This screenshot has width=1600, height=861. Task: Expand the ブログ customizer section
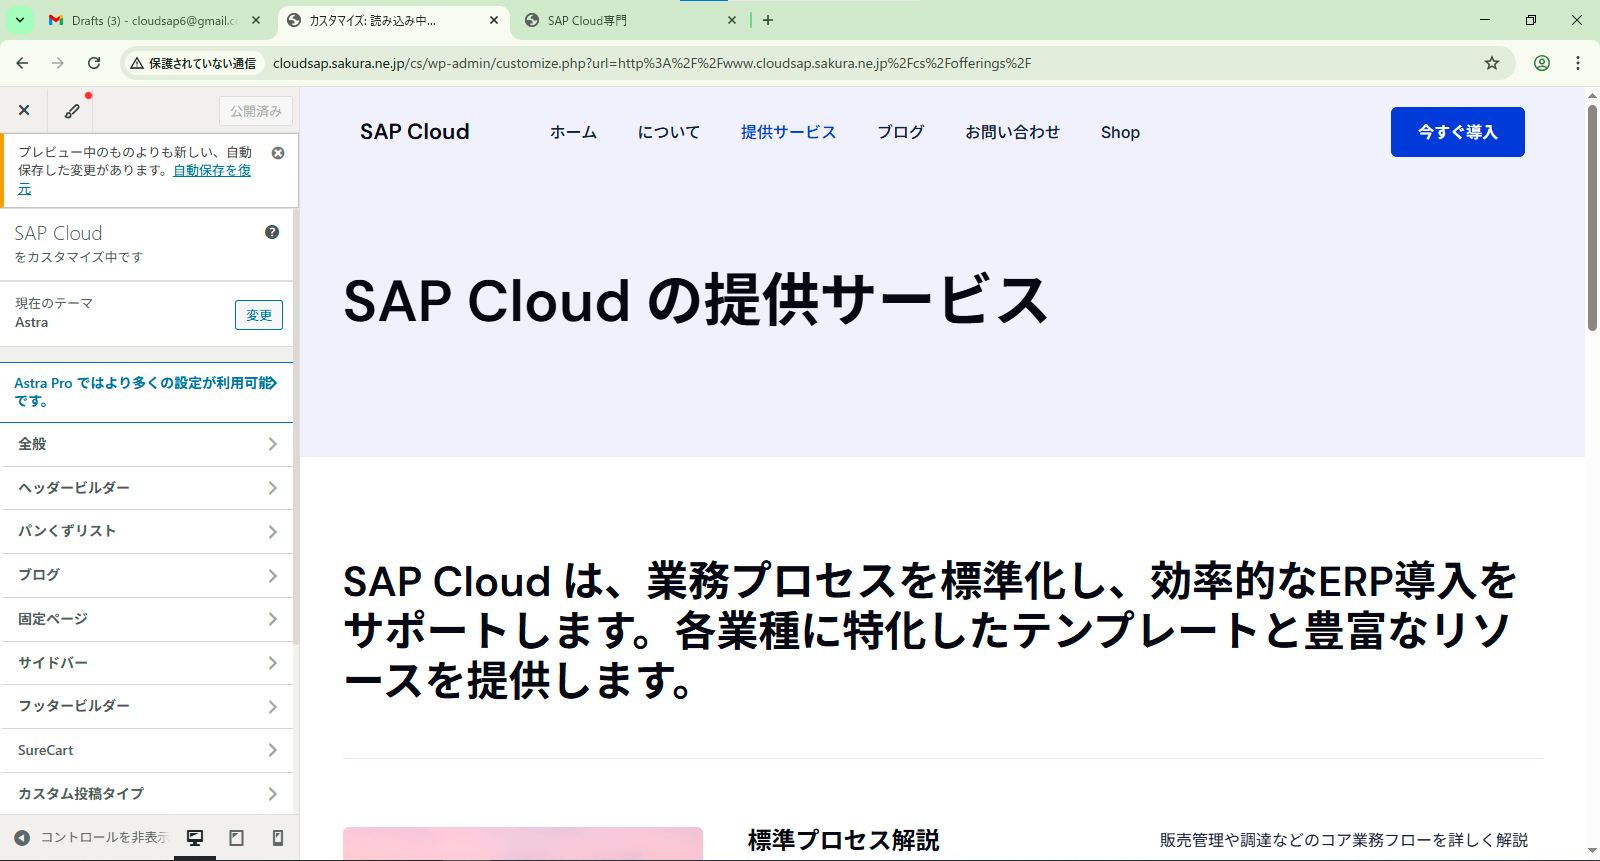click(147, 575)
